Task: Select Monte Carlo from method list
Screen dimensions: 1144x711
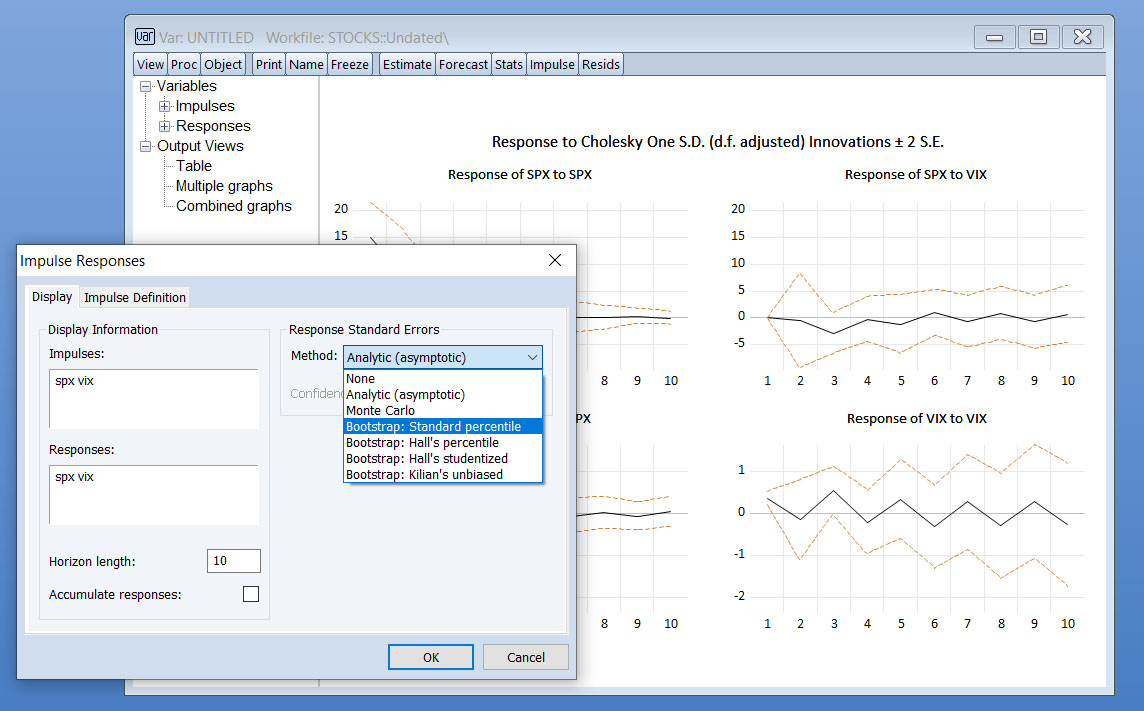Action: click(x=380, y=411)
